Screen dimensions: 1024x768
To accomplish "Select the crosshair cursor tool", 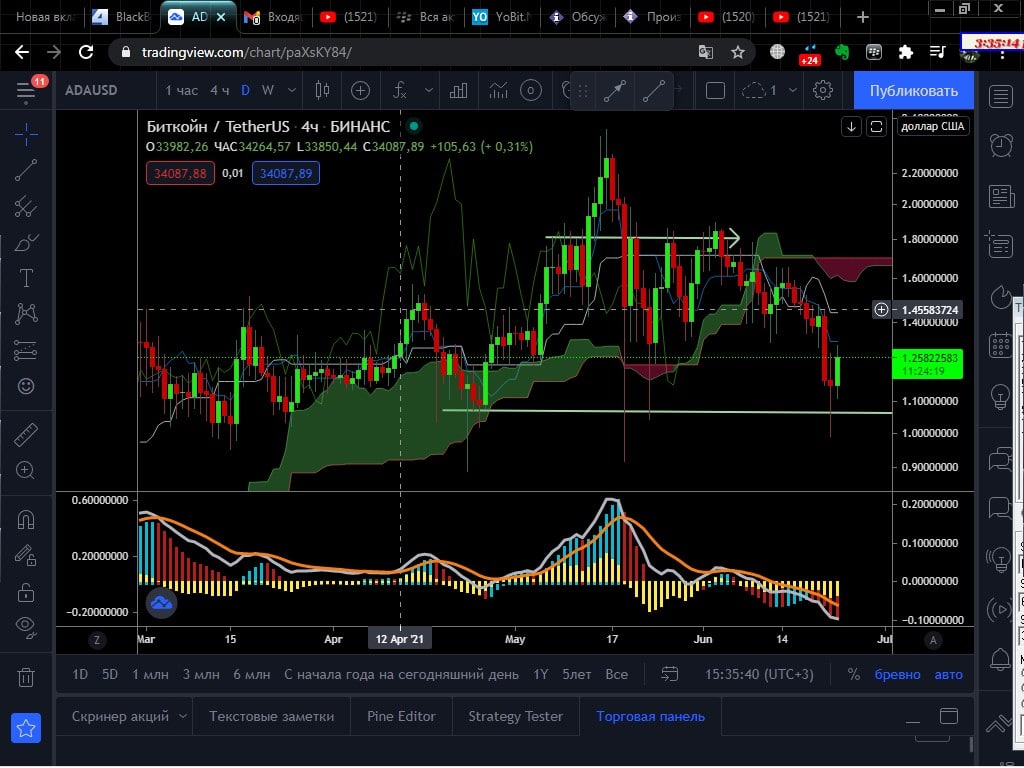I will pyautogui.click(x=26, y=135).
